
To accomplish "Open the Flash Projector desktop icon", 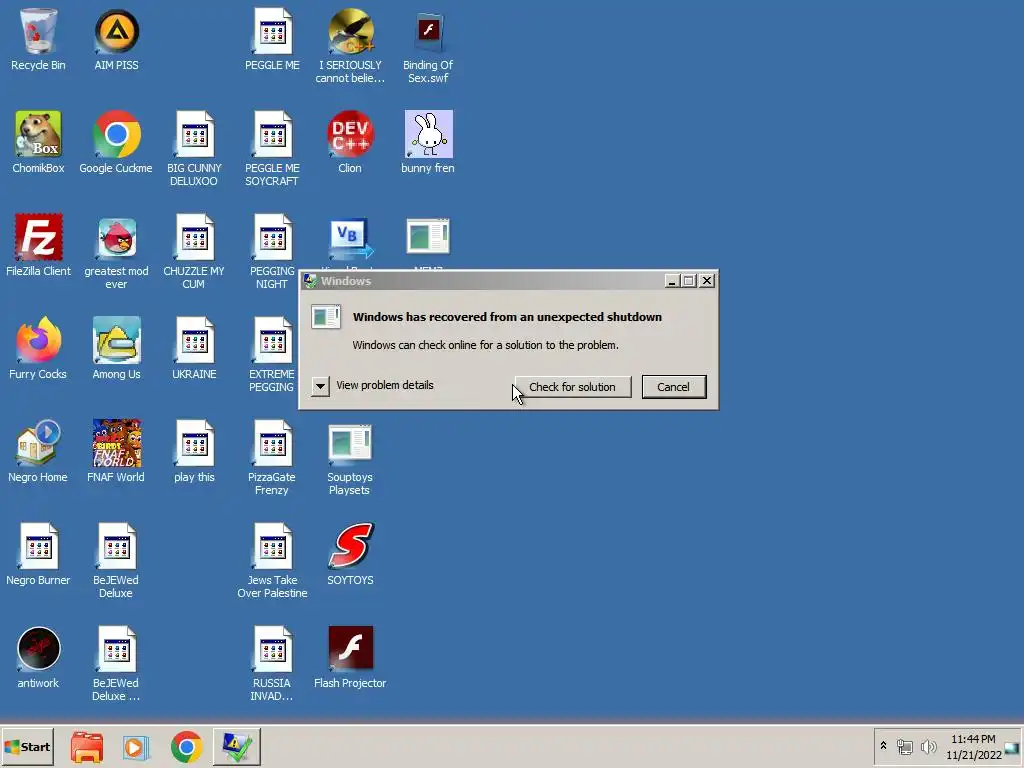I will pyautogui.click(x=350, y=658).
